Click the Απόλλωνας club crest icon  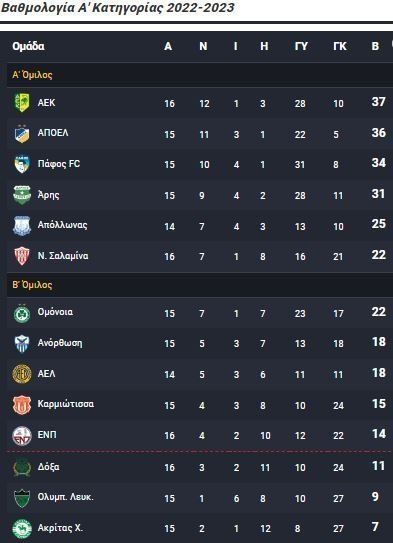[x=22, y=226]
